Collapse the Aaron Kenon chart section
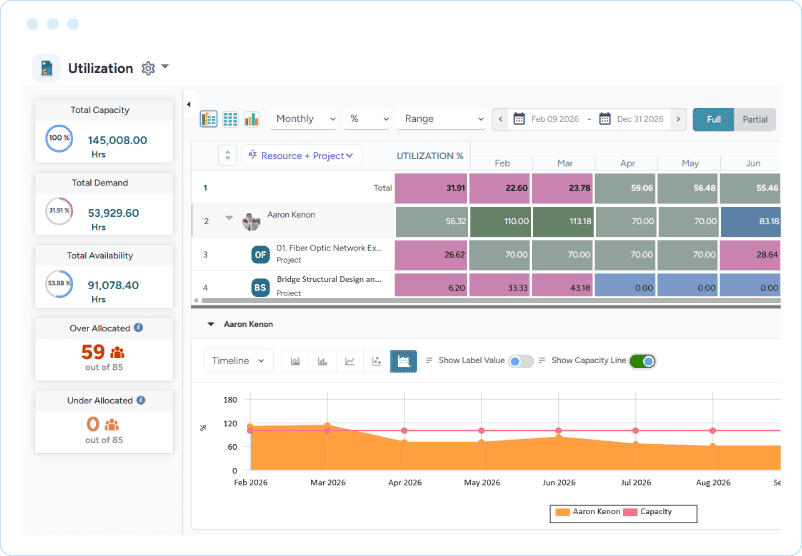 pyautogui.click(x=210, y=324)
